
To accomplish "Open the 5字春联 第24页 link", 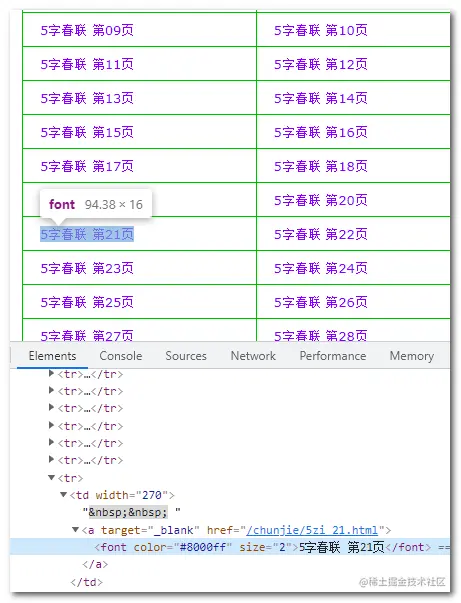I will point(321,268).
